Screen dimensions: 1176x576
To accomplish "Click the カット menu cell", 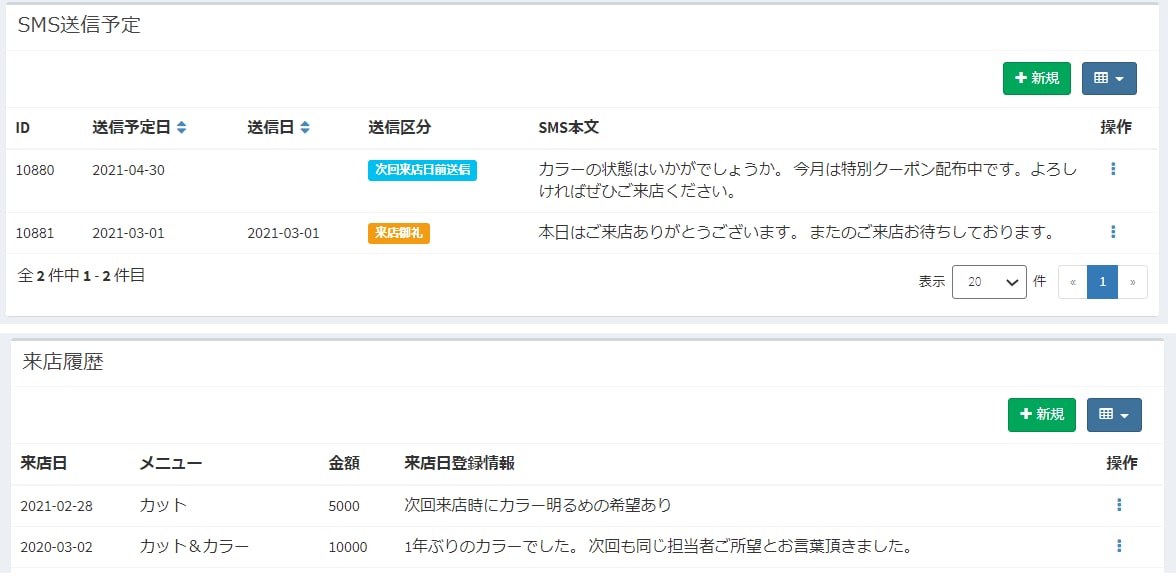I will coord(163,506).
